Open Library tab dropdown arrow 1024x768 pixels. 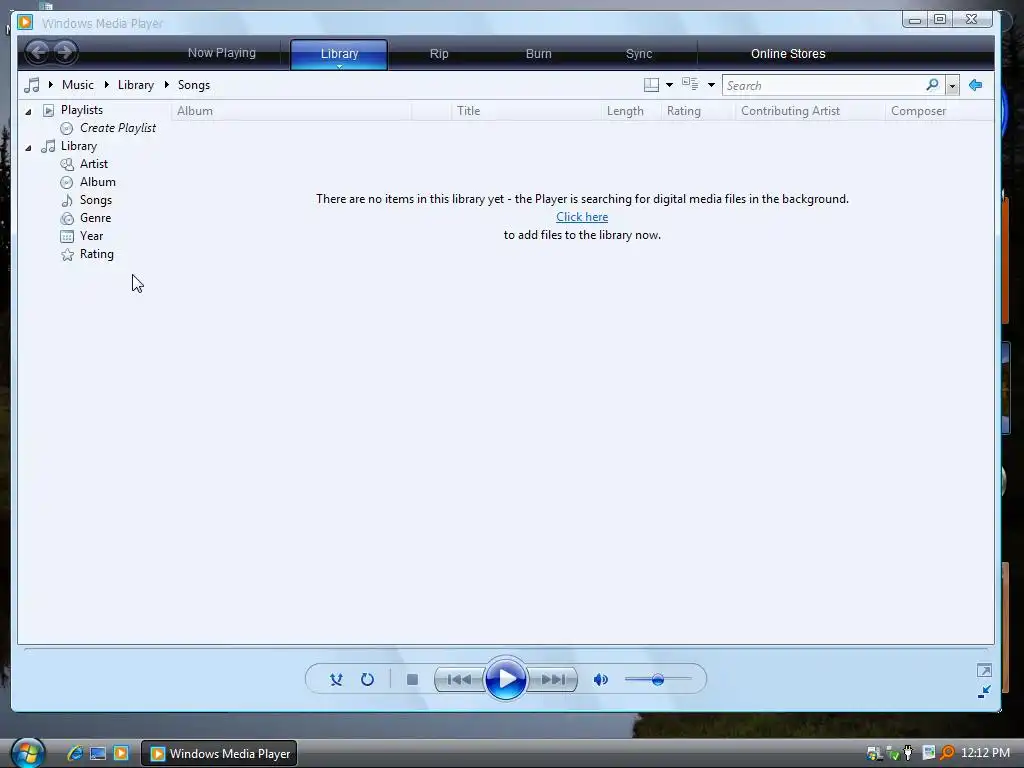[x=340, y=66]
